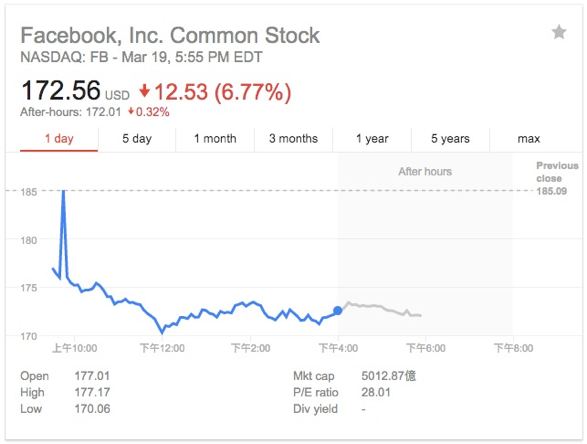Image resolution: width=587 pixels, height=444 pixels.
Task: Click the blue closing price dot on chart
Action: [338, 310]
